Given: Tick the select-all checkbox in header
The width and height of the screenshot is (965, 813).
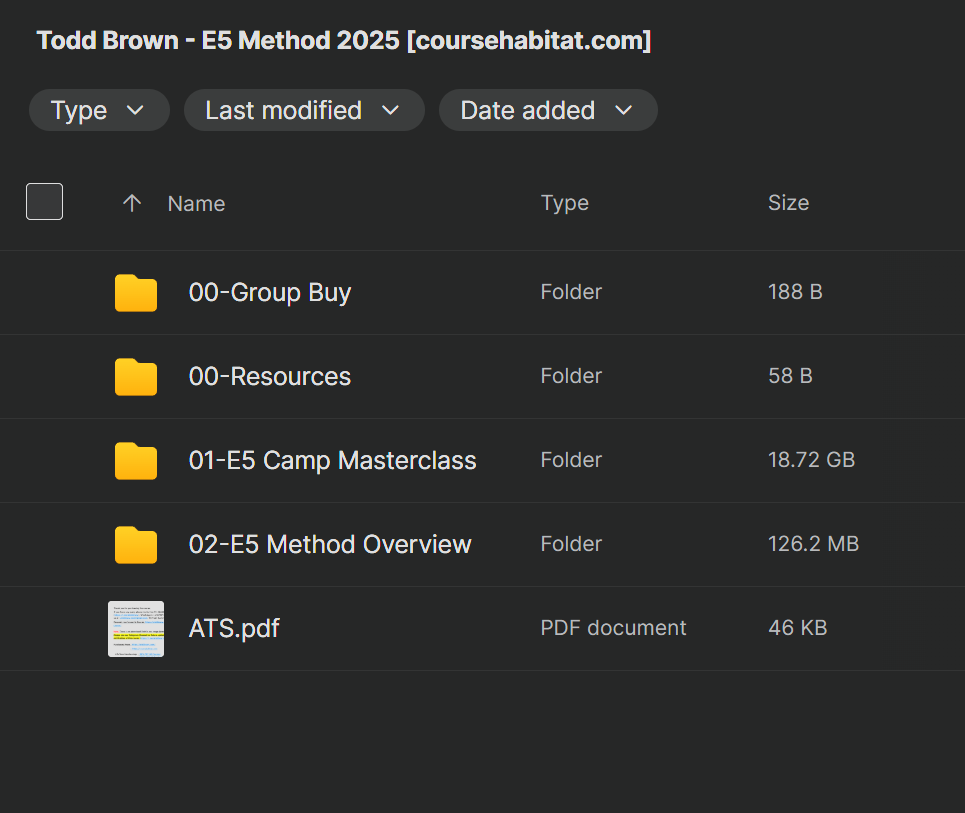Looking at the screenshot, I should (44, 202).
